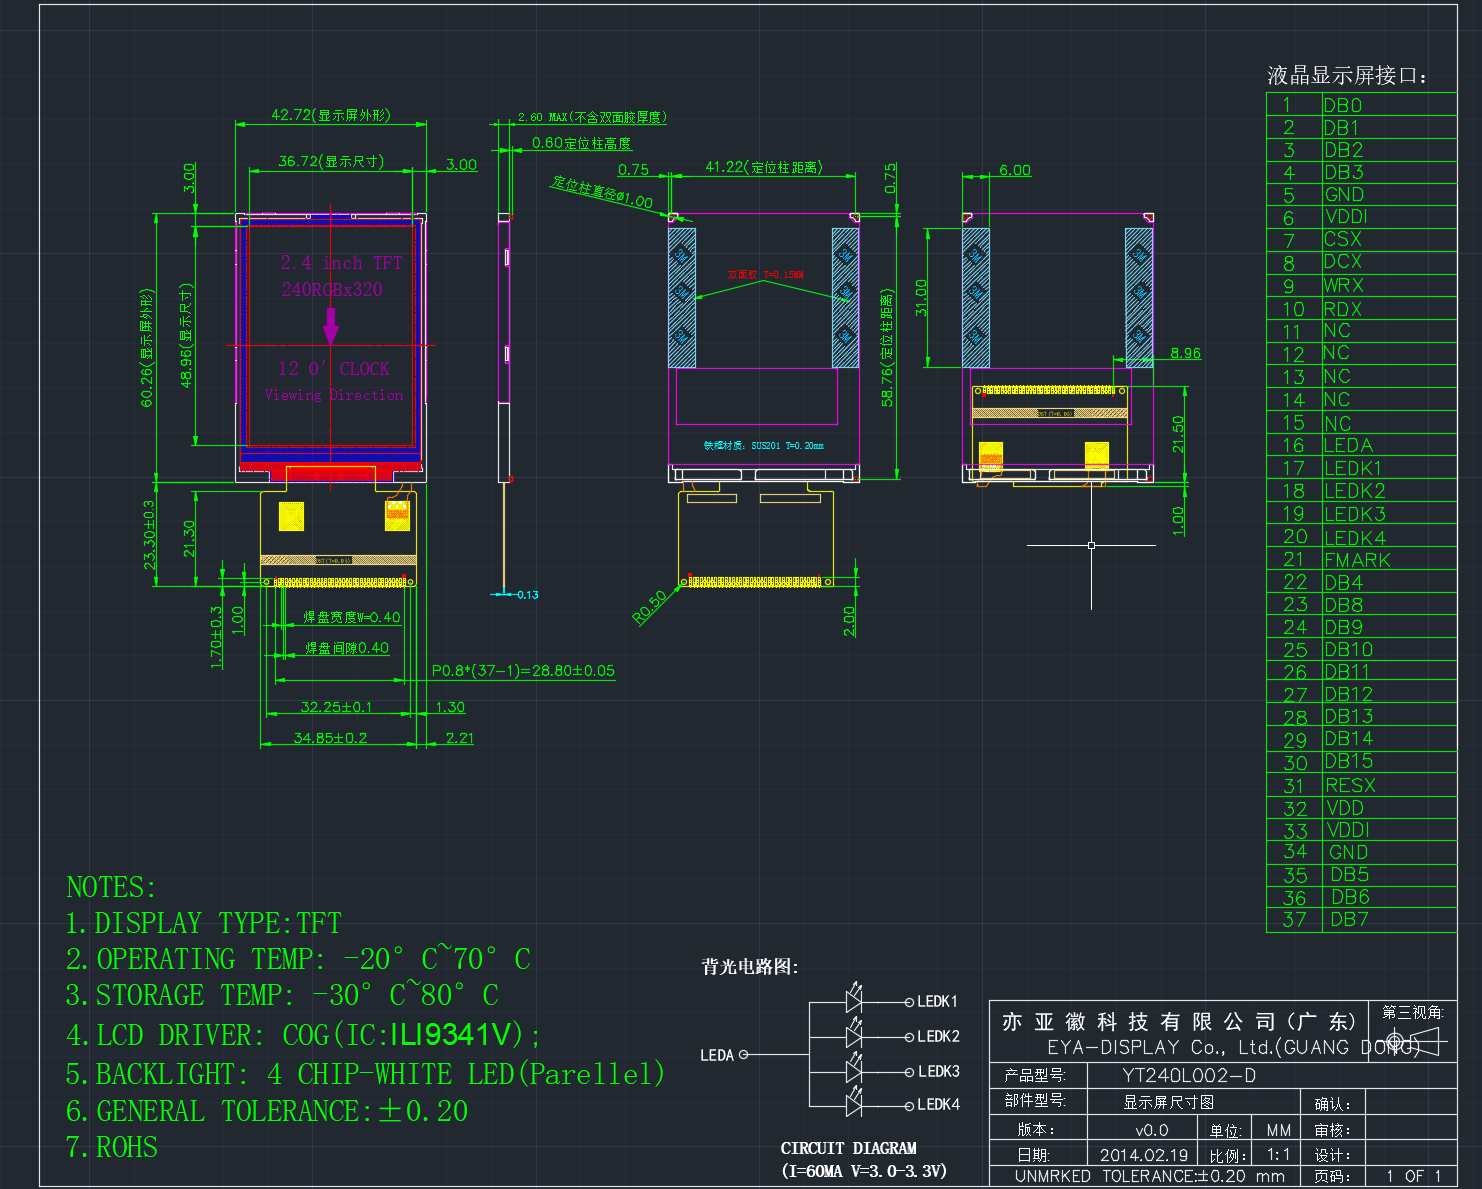Select the RESX pin 31 entry
Screen dimensions: 1482x1189
pyautogui.click(x=1350, y=785)
